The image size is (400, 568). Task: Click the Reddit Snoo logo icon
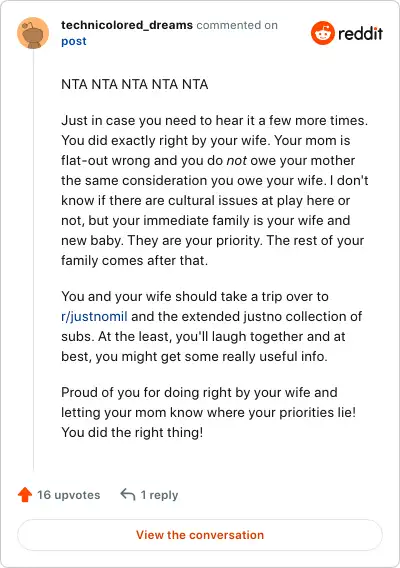tap(322, 33)
